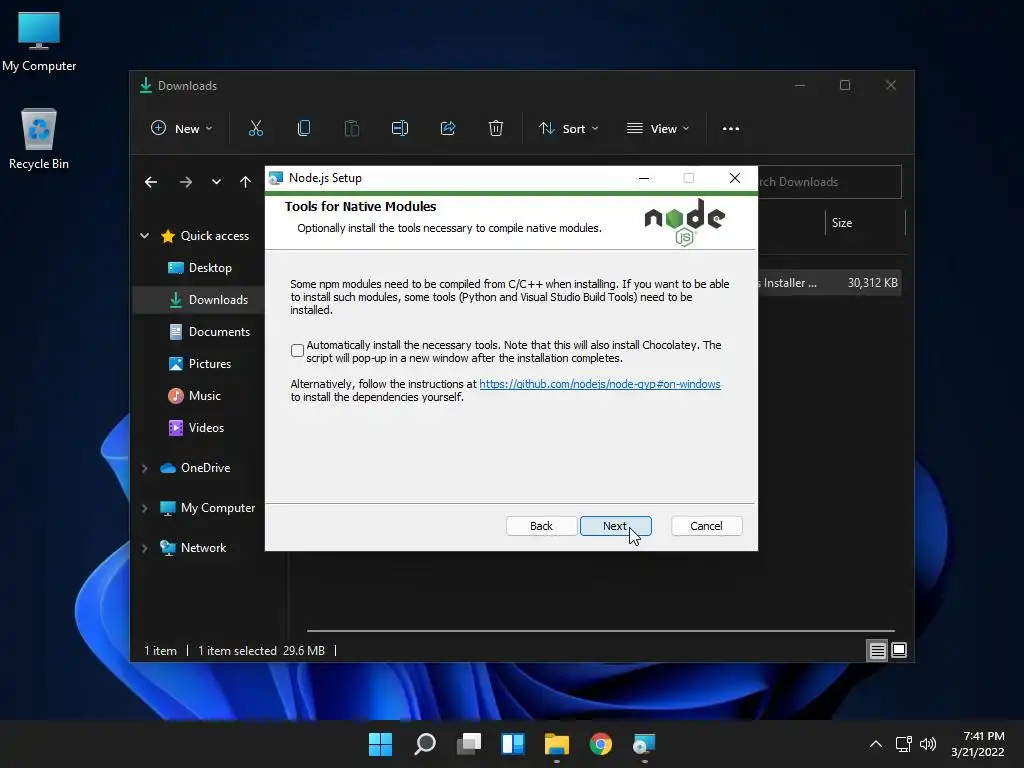Go Back in the Node.js Setup wizard

541,526
